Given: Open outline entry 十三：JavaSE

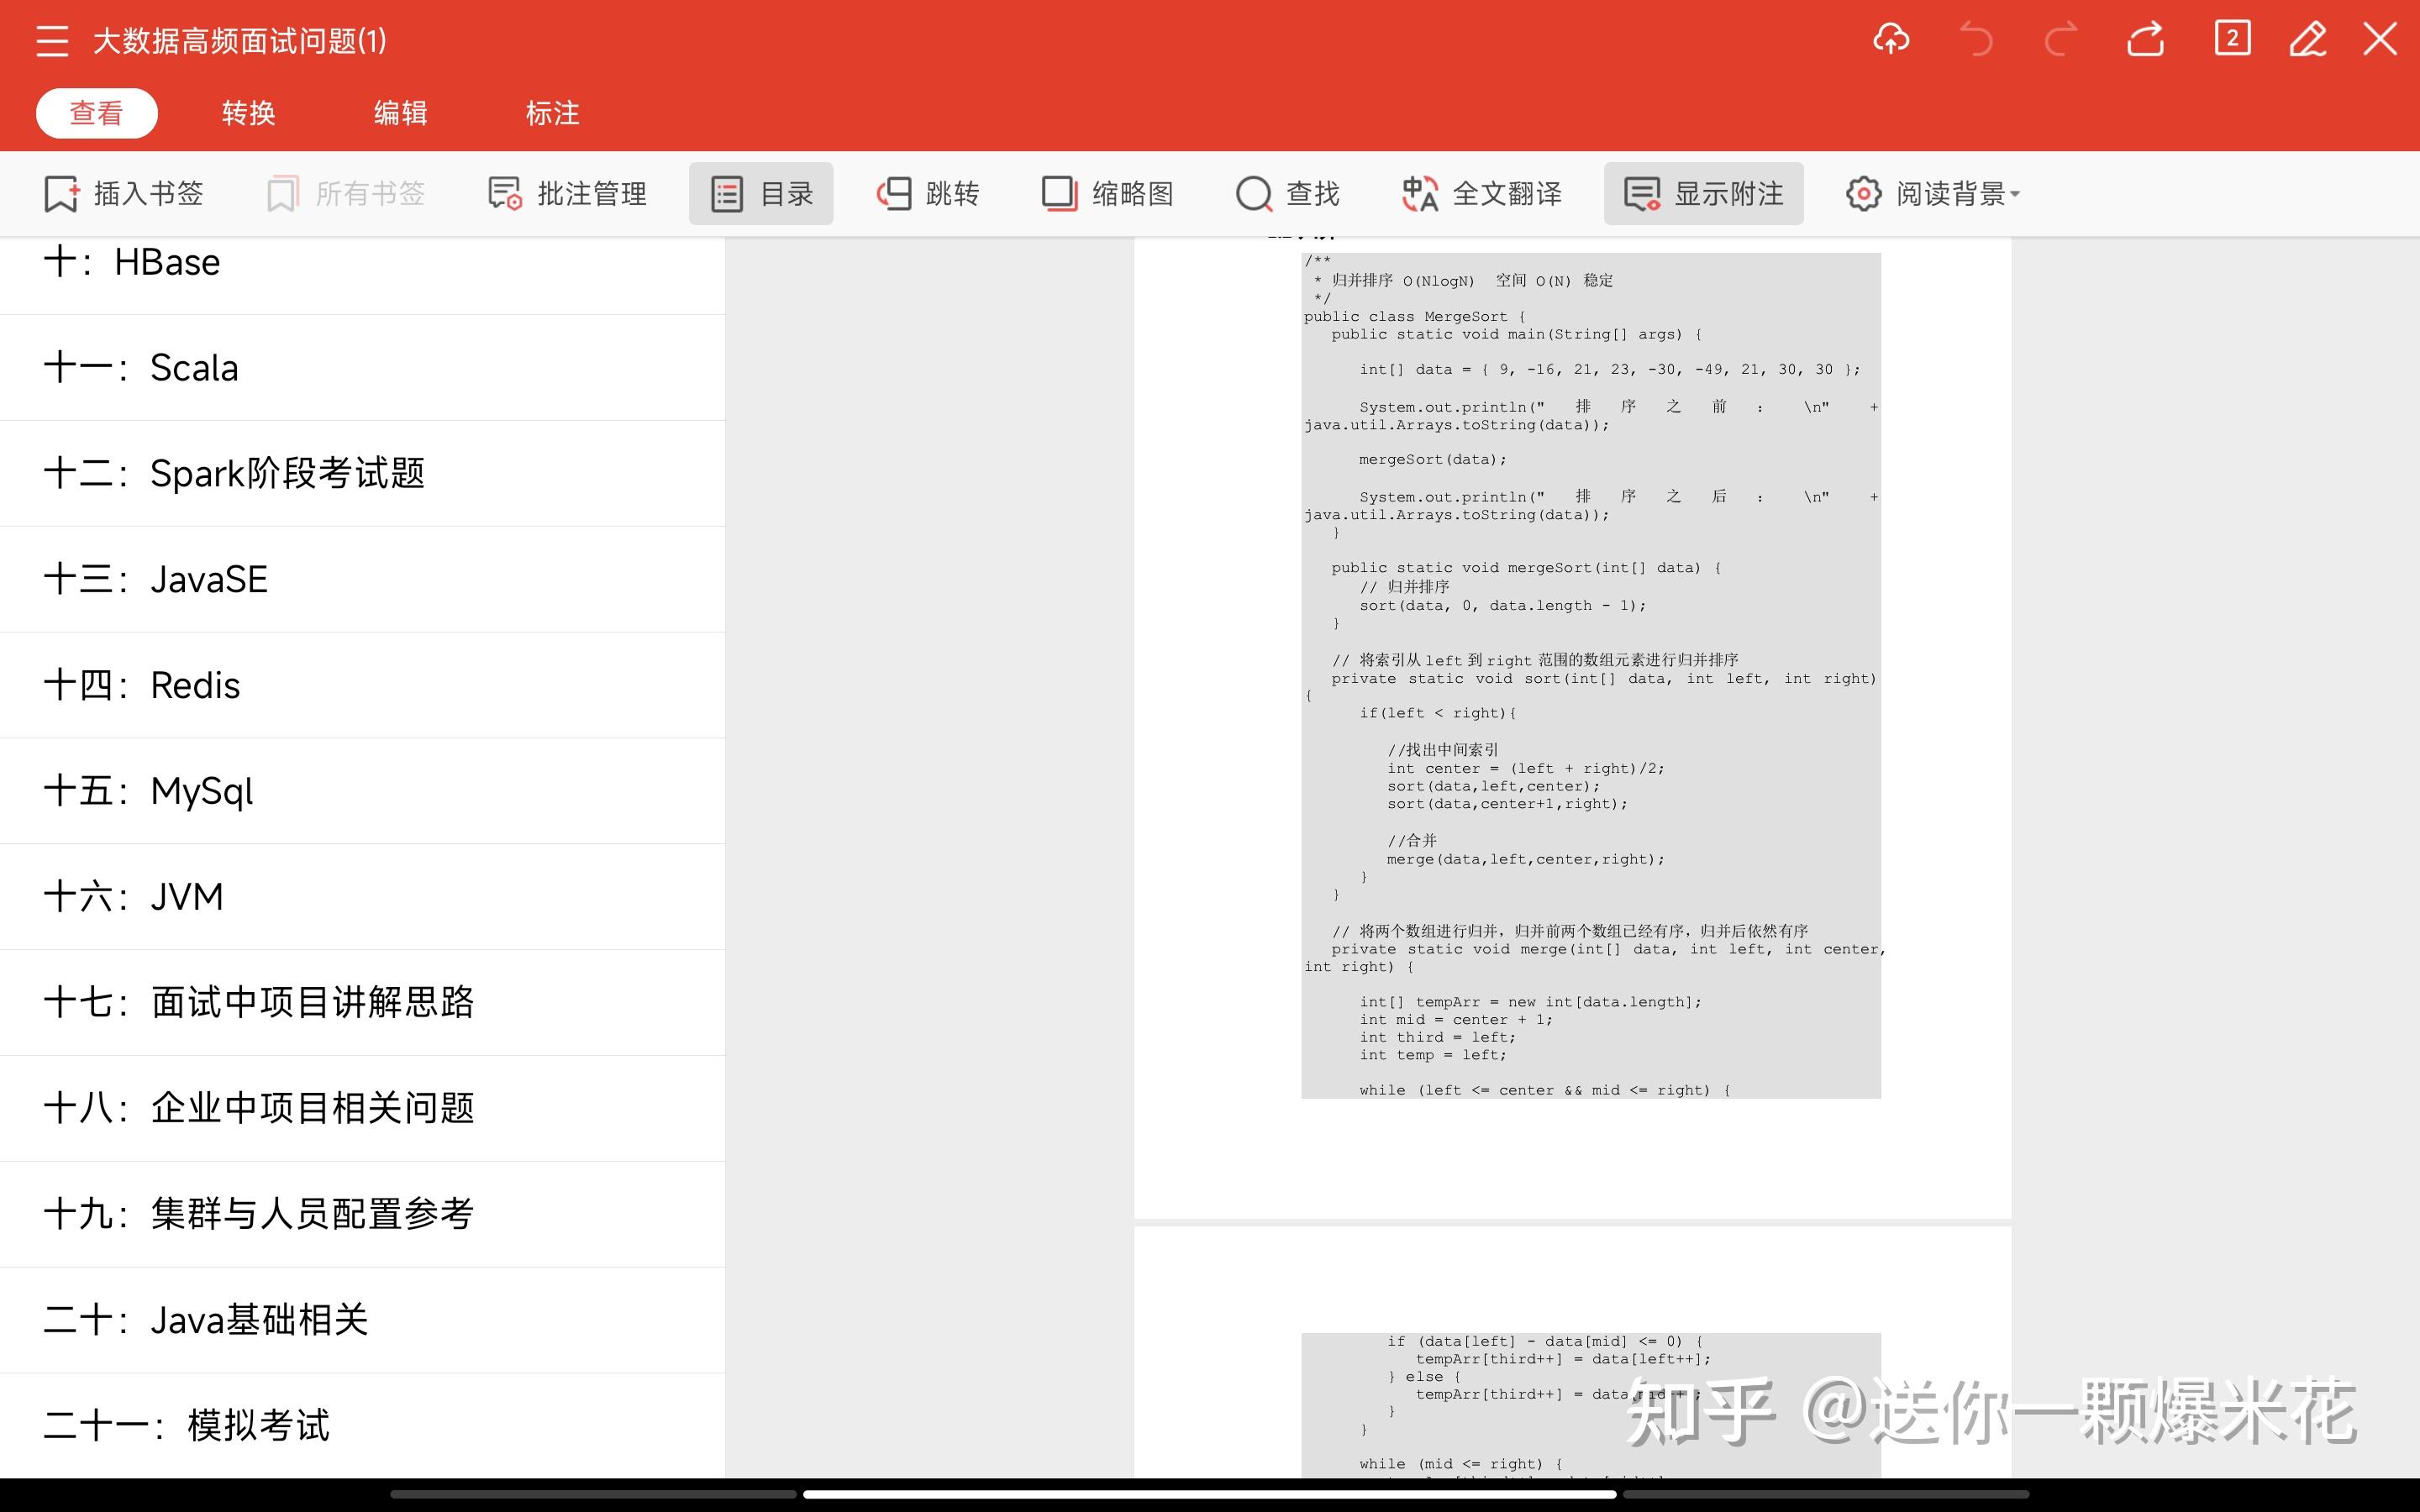Looking at the screenshot, I should (362, 580).
